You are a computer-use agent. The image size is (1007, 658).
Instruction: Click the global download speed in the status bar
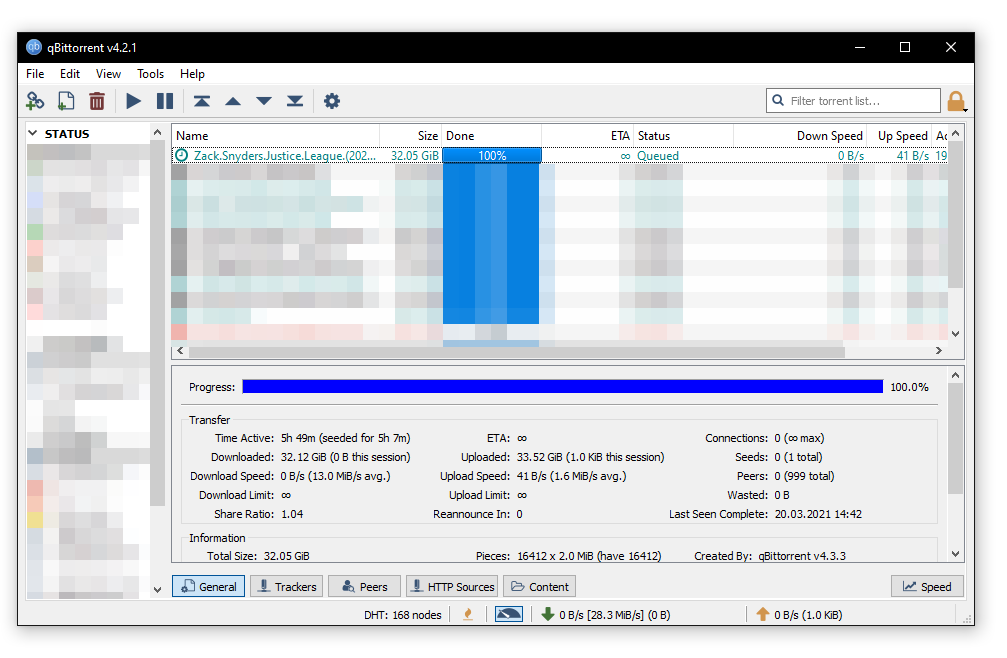pyautogui.click(x=605, y=615)
